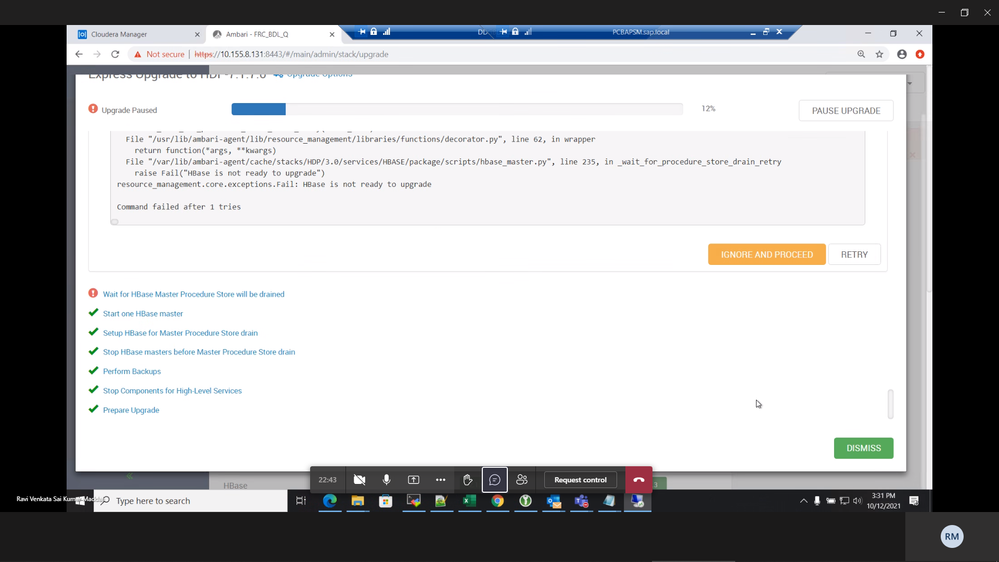This screenshot has width=999, height=562.
Task: Click the Windows search box on taskbar
Action: [x=190, y=501]
